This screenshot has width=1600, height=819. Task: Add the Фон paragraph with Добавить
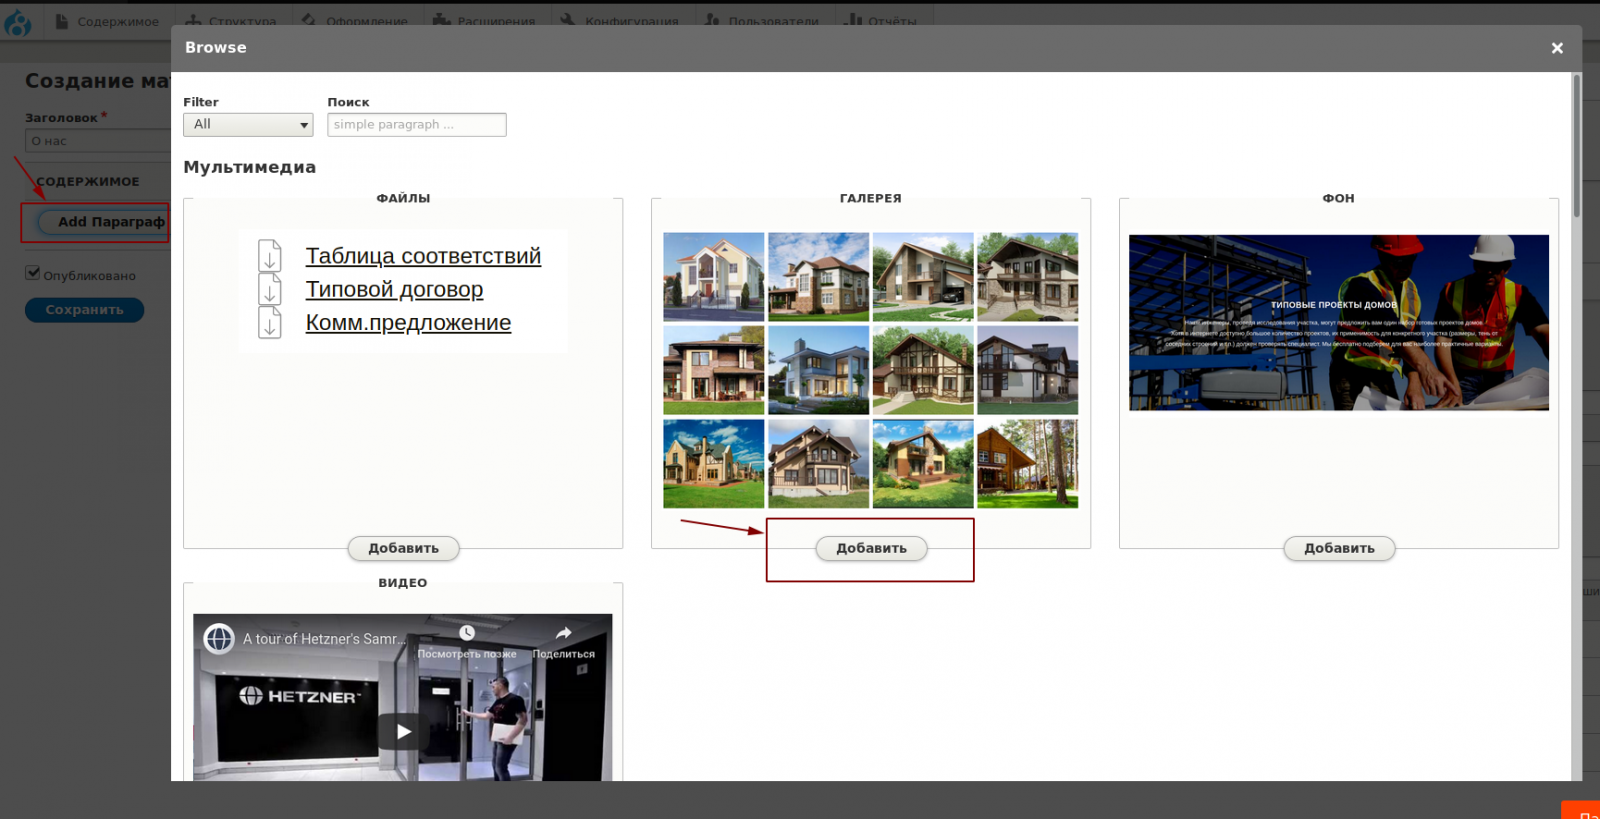click(1339, 548)
